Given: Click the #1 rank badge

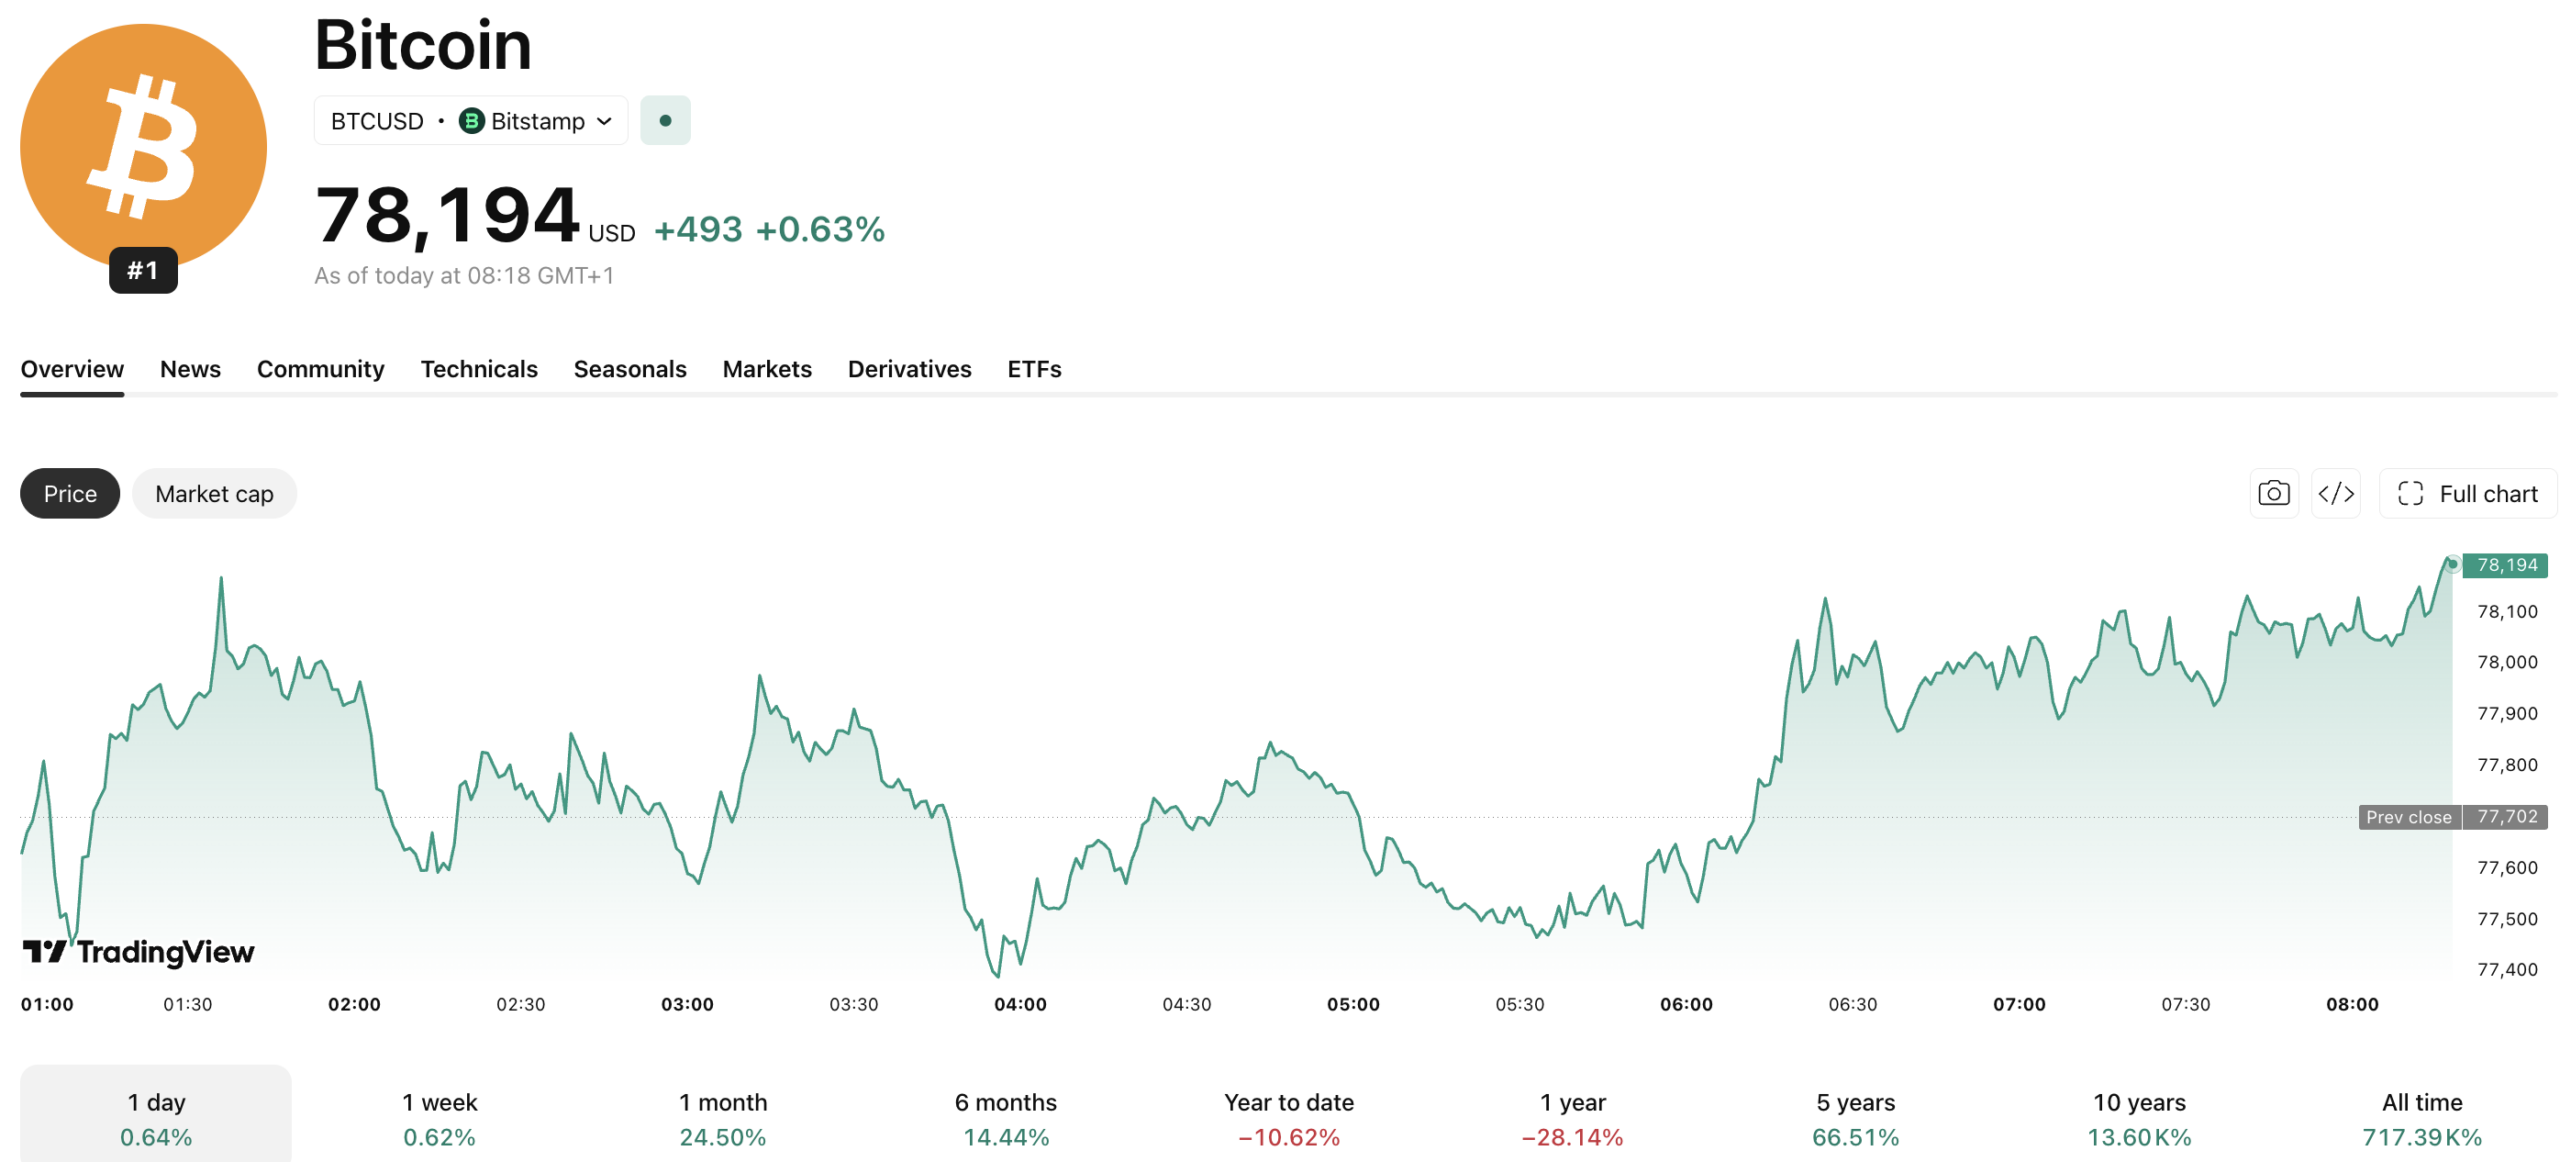Looking at the screenshot, I should tap(143, 270).
